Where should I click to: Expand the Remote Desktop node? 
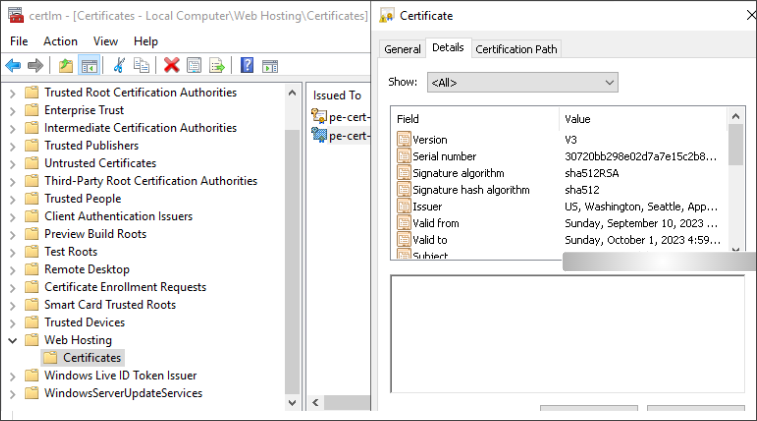[13, 270]
